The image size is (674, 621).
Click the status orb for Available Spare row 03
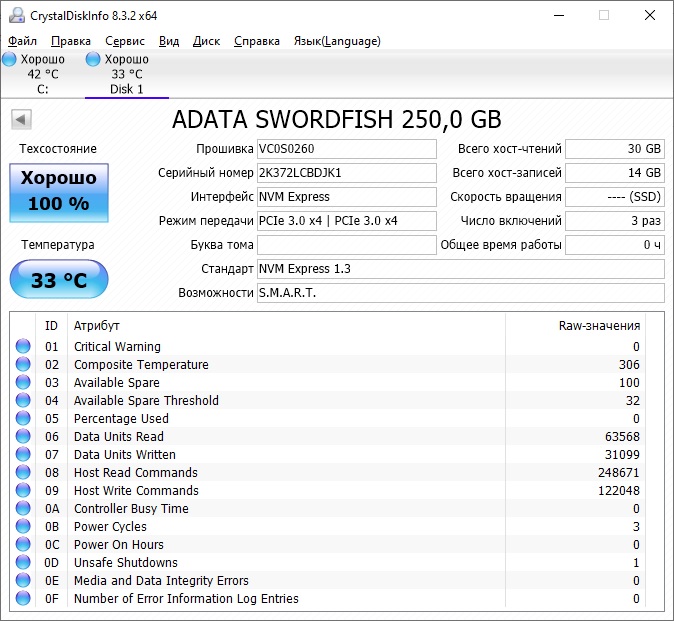[x=23, y=382]
